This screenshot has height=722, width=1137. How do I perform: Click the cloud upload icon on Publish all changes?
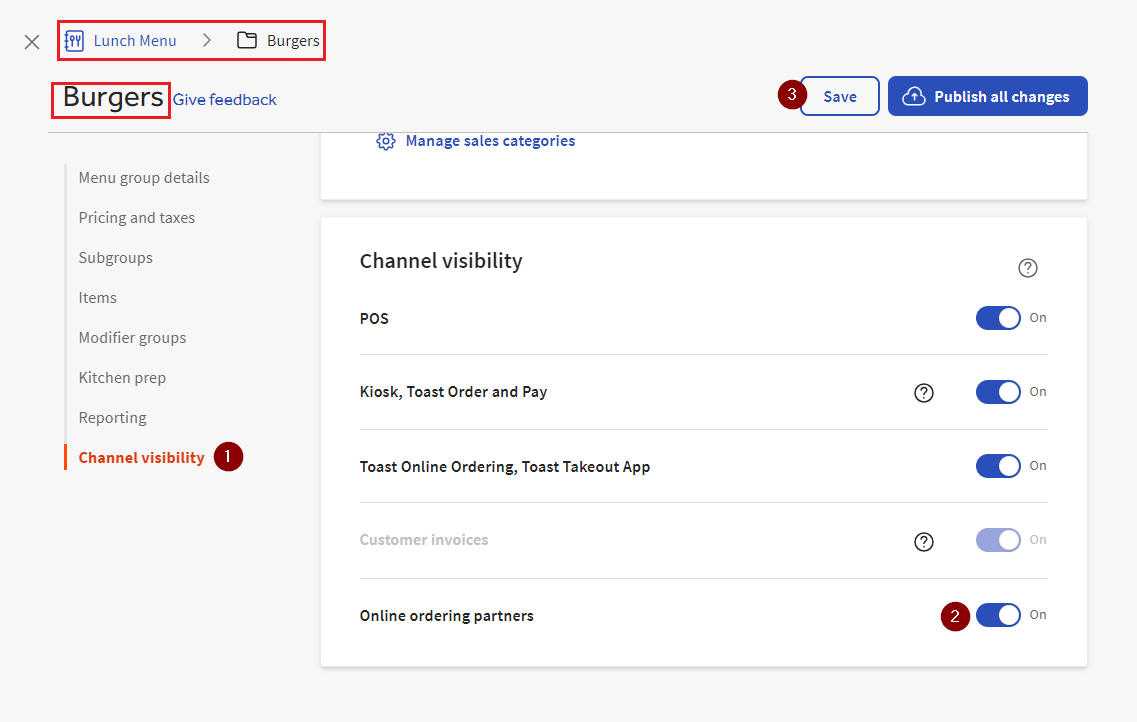(914, 95)
